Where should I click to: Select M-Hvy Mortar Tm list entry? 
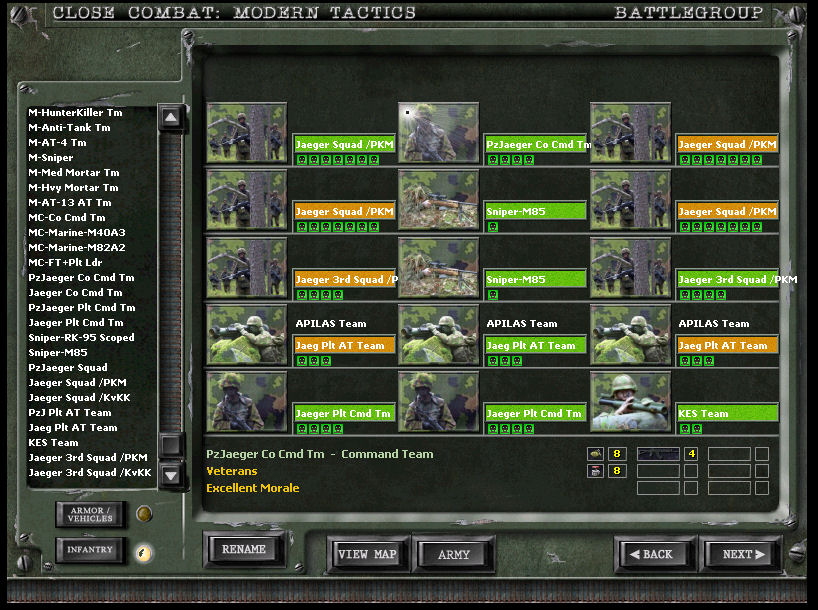[x=73, y=188]
